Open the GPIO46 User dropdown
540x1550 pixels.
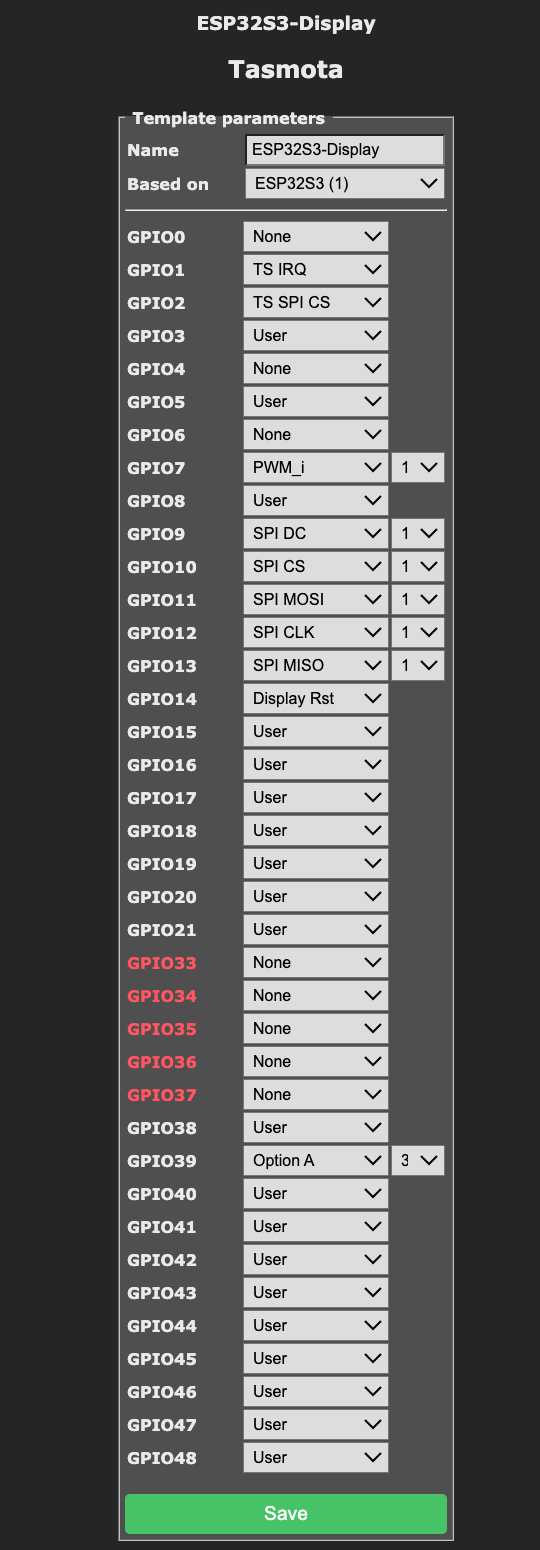pyautogui.click(x=316, y=1392)
